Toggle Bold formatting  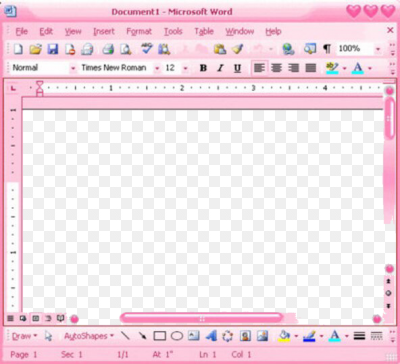[203, 68]
